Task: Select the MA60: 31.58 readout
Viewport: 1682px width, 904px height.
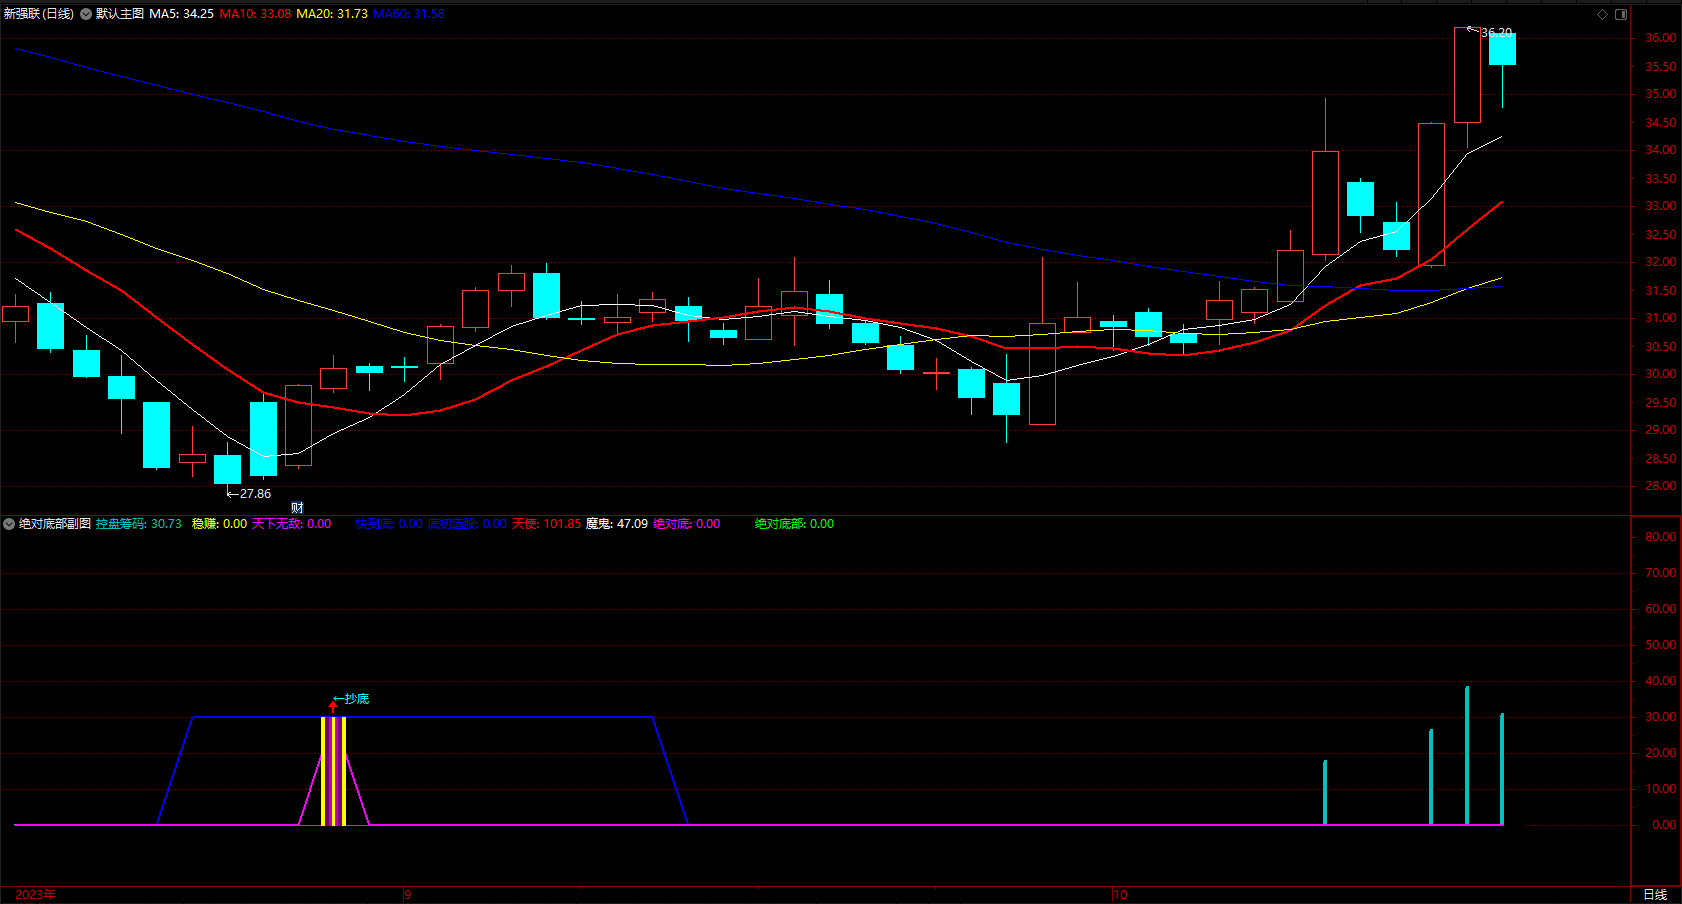Action: click(408, 14)
